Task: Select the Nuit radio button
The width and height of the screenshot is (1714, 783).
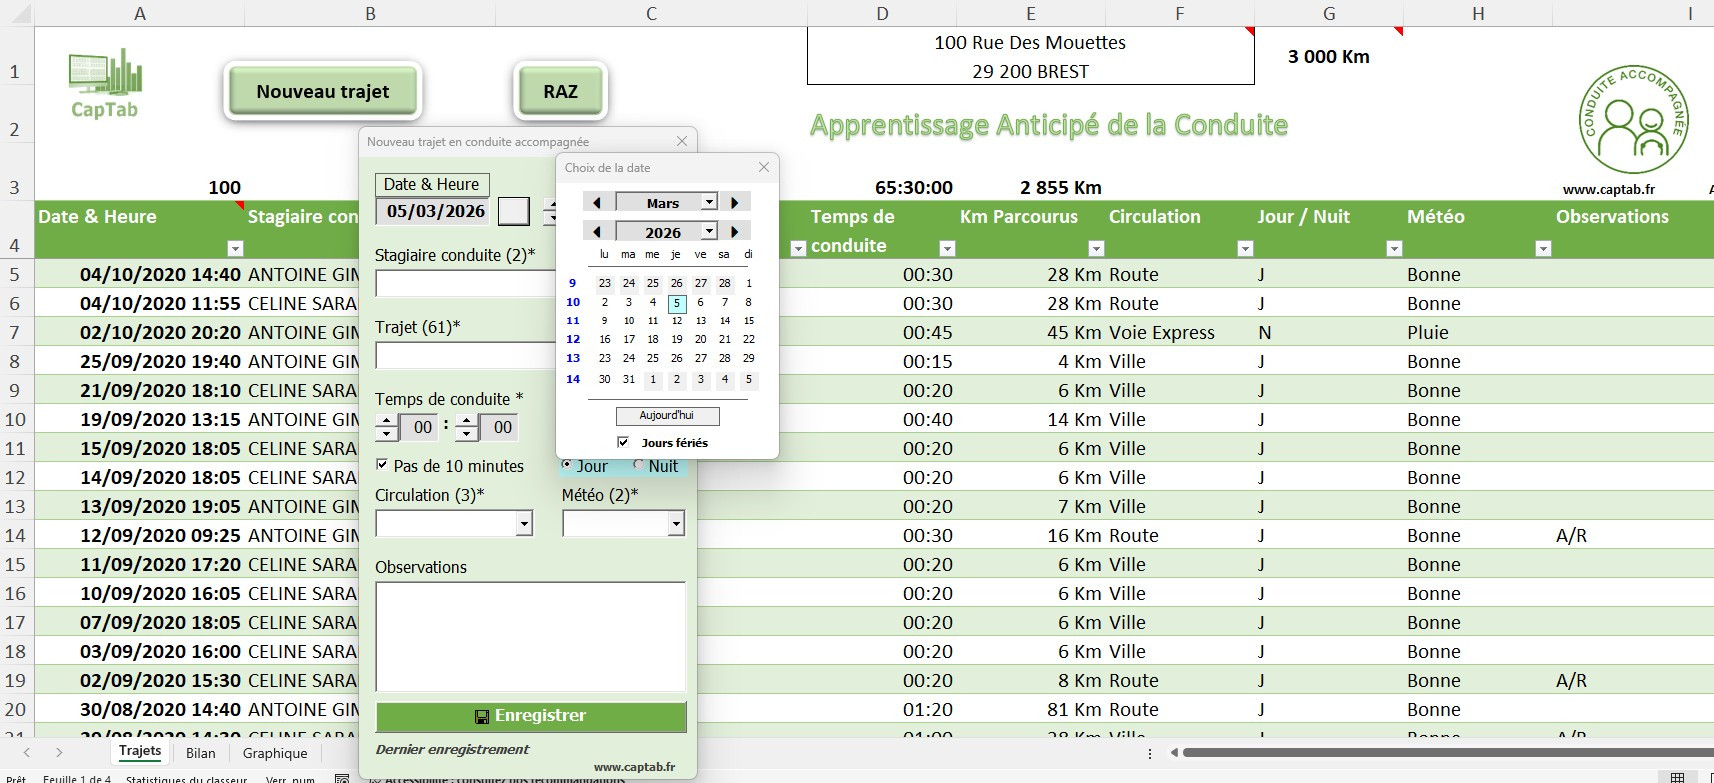Action: tap(639, 465)
